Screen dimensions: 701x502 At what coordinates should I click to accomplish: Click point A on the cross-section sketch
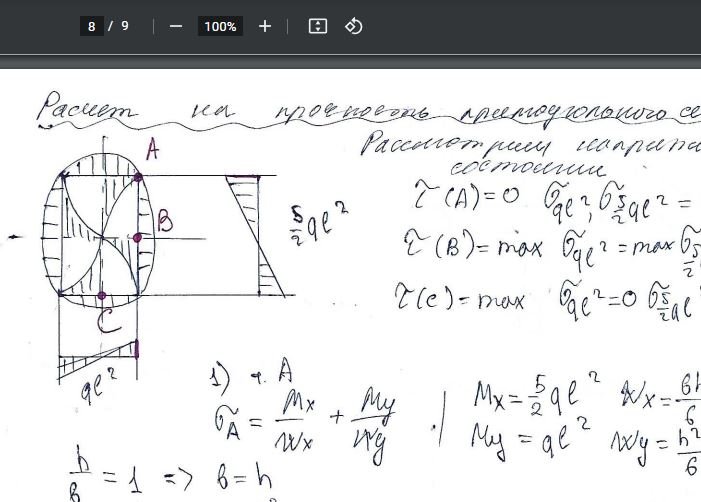[x=138, y=176]
